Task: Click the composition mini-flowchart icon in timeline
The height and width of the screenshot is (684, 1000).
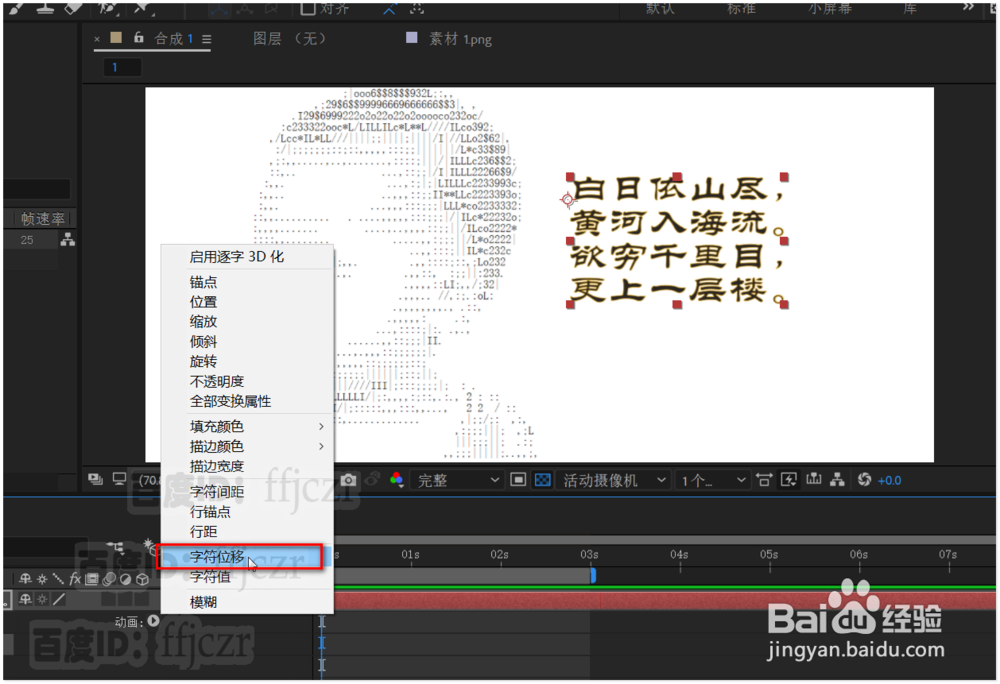Action: click(116, 548)
